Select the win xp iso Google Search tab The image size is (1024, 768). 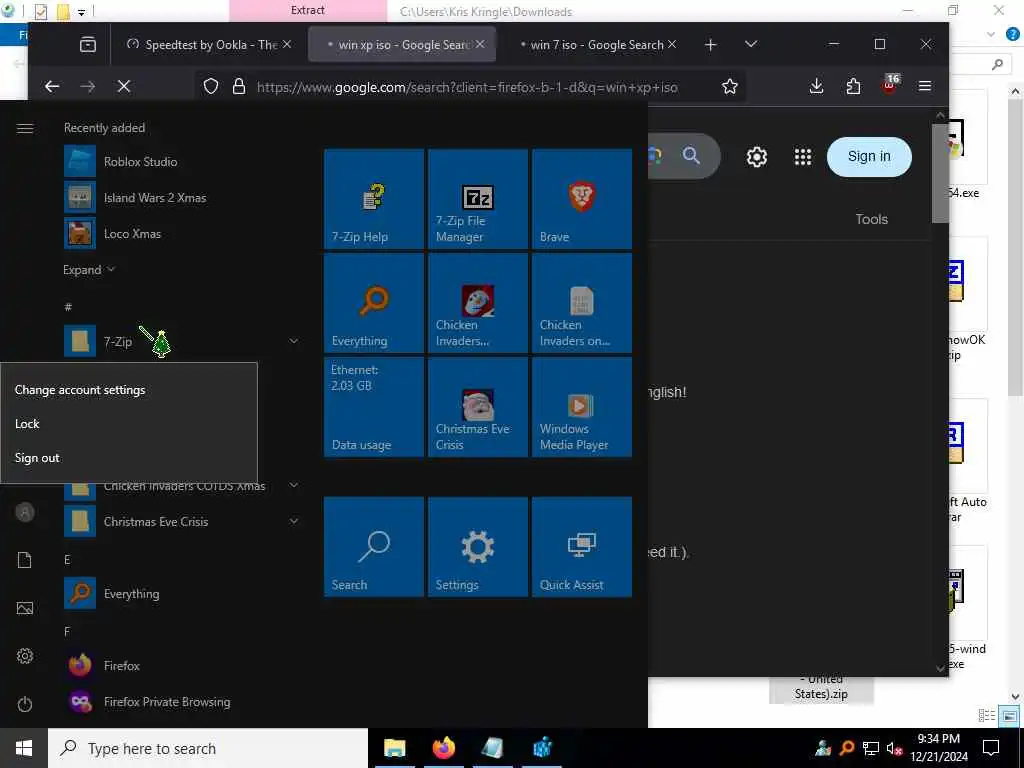pos(402,44)
